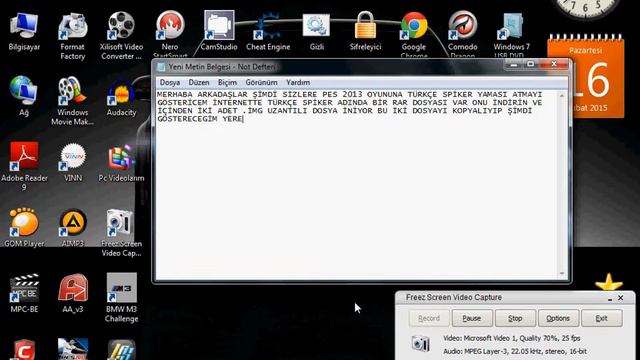
Task: Select the AIMP3 shortcut icon
Action: coord(73,223)
